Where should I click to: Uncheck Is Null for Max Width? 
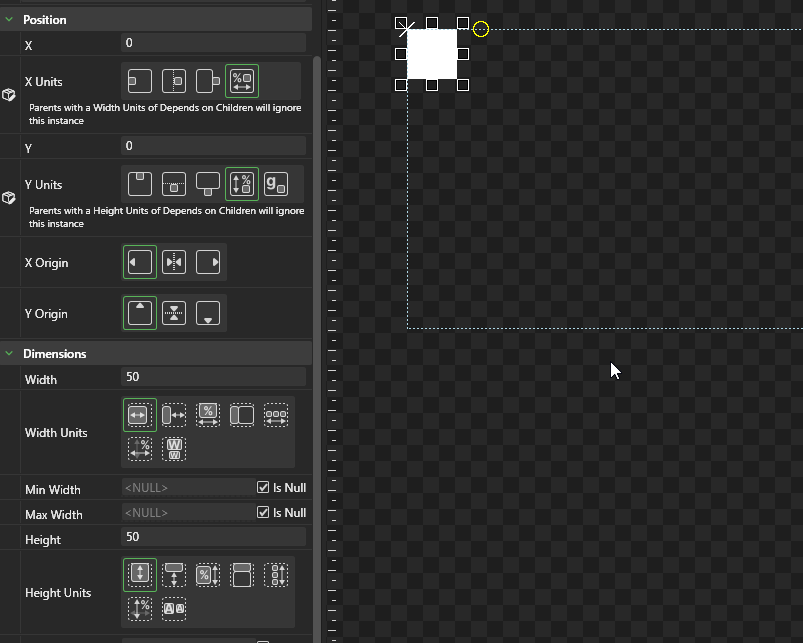pos(263,513)
